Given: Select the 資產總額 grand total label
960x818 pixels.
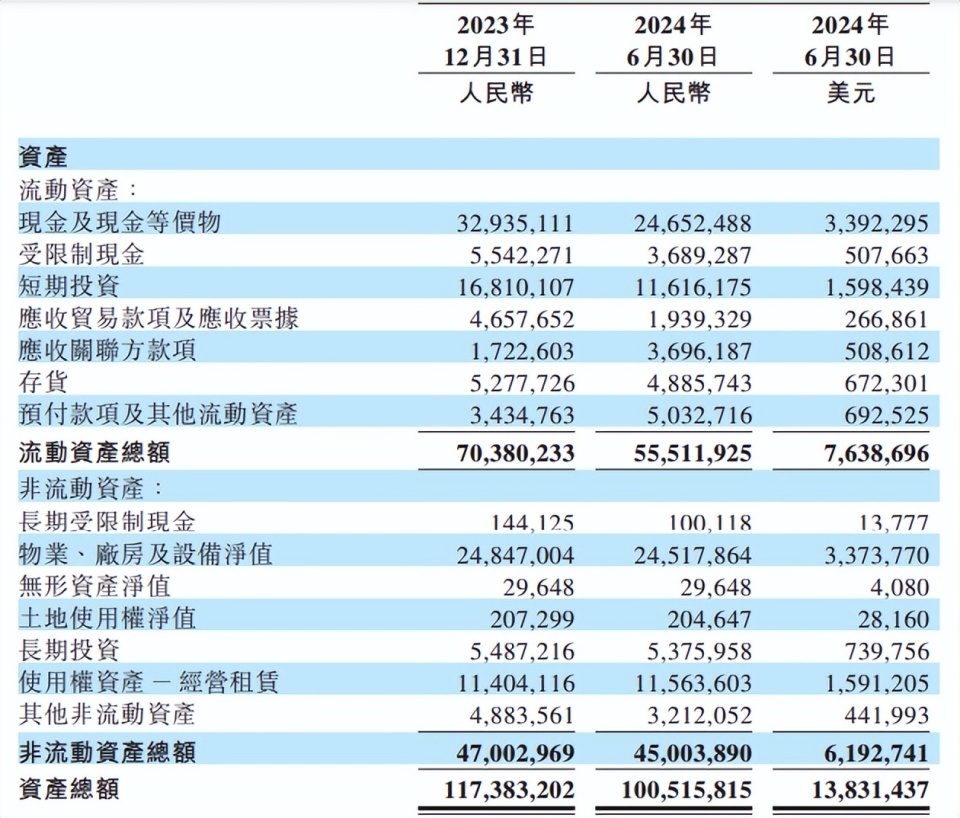Looking at the screenshot, I should (x=69, y=789).
